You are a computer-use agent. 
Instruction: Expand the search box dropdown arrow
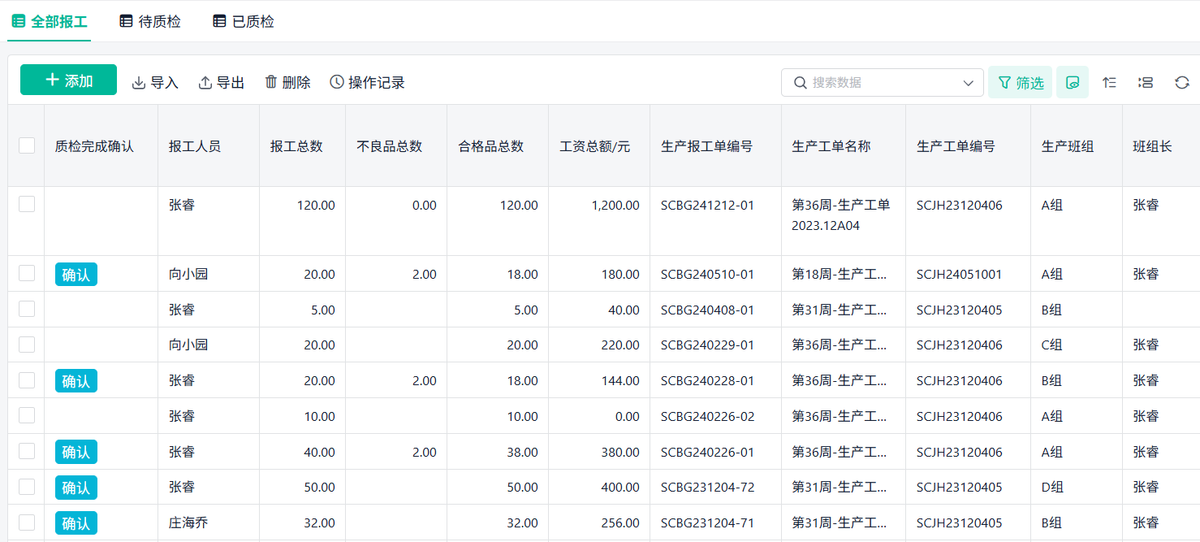coord(967,82)
